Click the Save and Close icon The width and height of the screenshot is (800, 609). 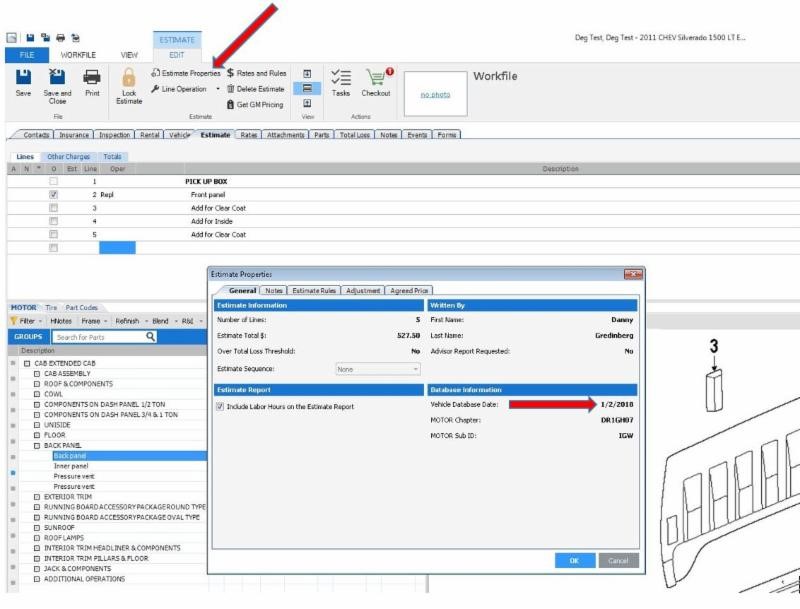(x=57, y=77)
